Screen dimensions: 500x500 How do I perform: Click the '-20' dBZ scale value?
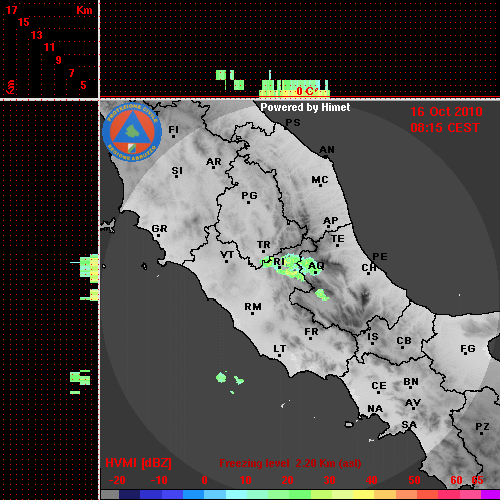(x=117, y=480)
